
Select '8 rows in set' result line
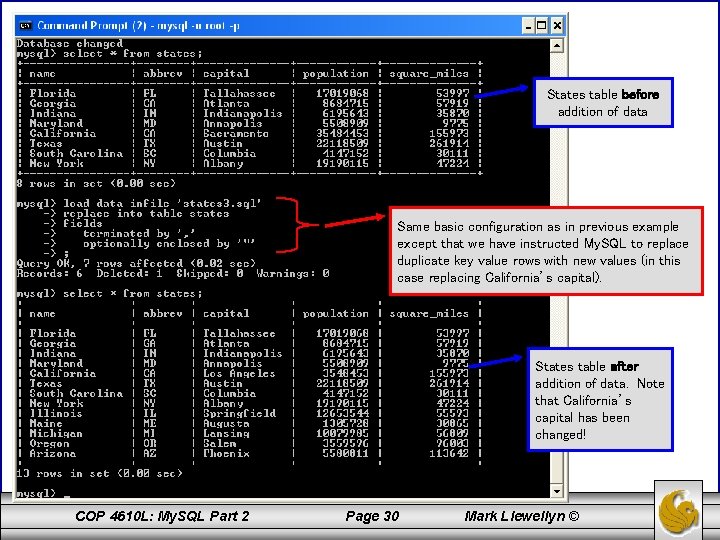(x=96, y=184)
